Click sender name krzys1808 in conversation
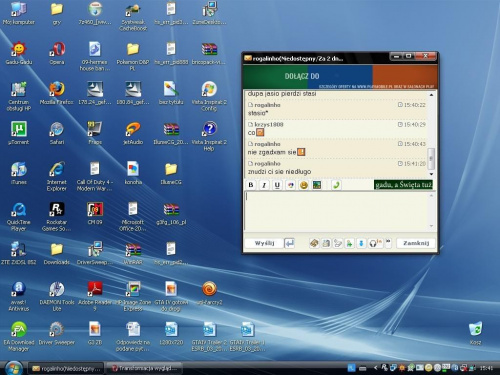Image resolution: width=500 pixels, height=375 pixels. [269, 124]
